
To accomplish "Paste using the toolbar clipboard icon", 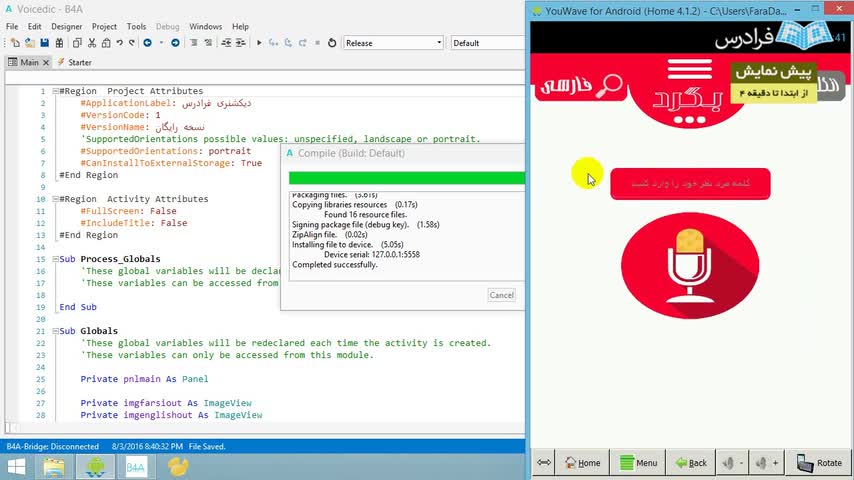I will tap(106, 43).
